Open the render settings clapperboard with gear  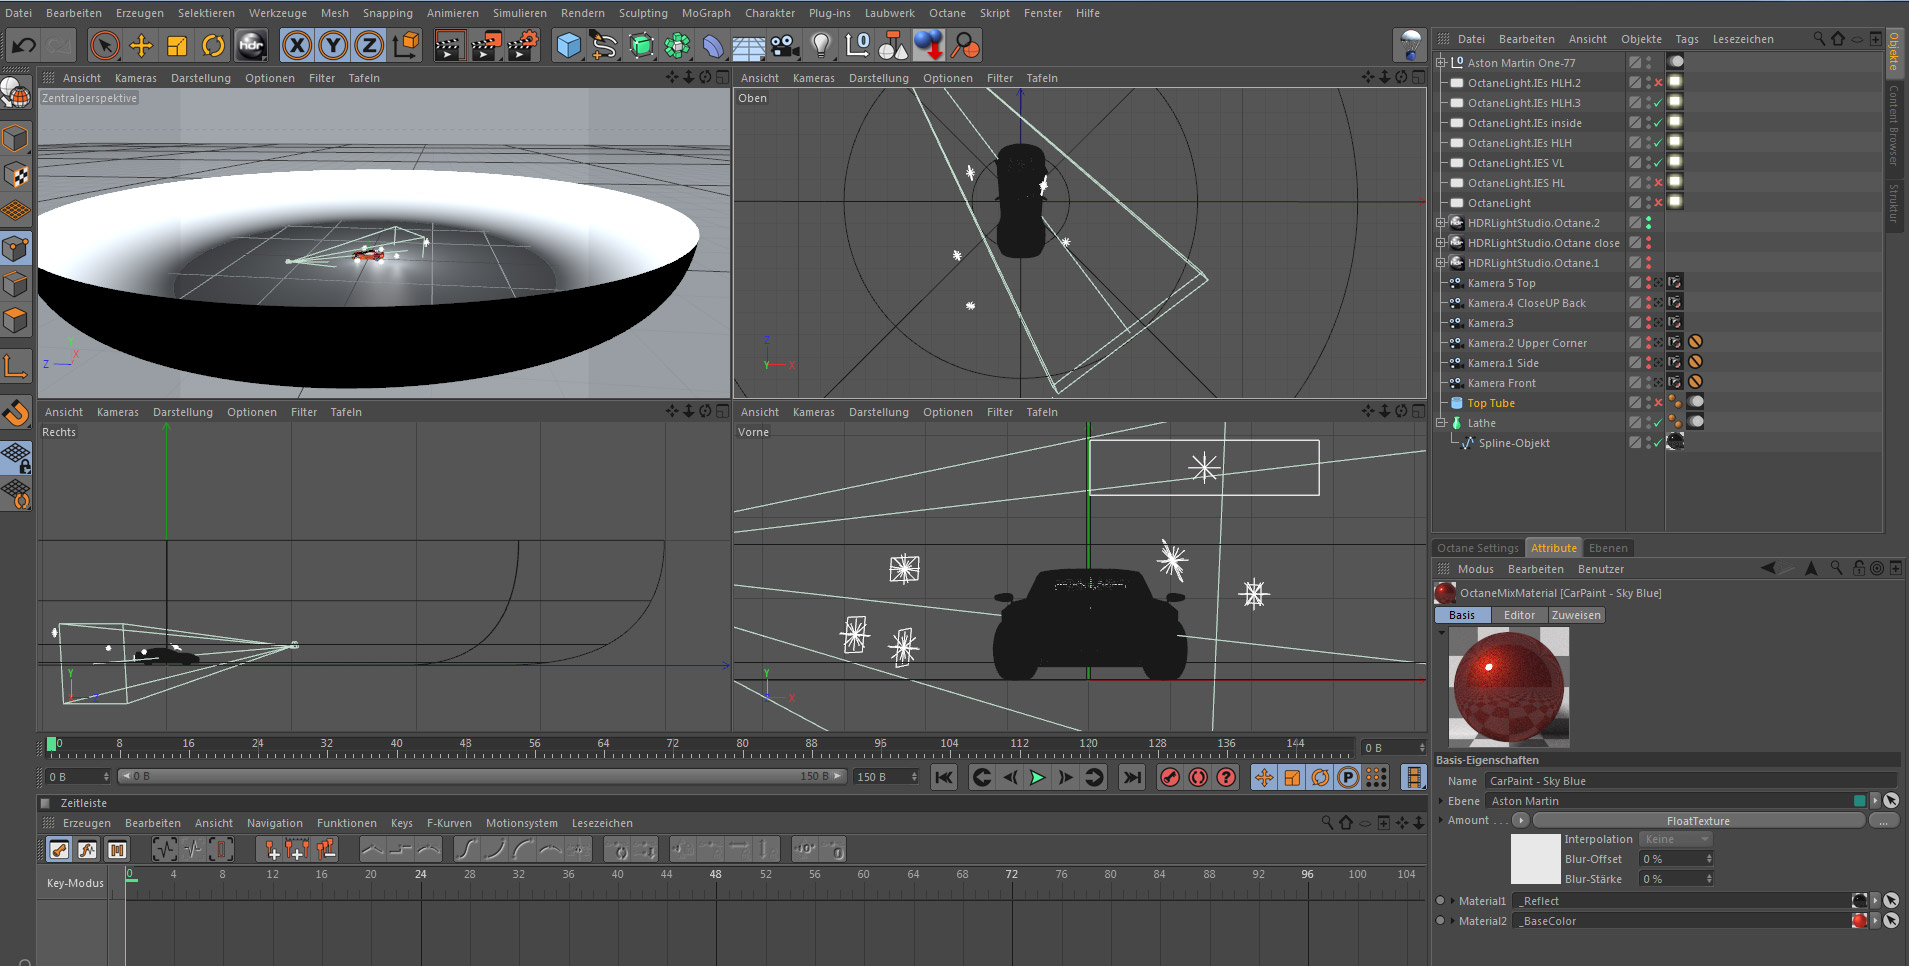pyautogui.click(x=522, y=45)
